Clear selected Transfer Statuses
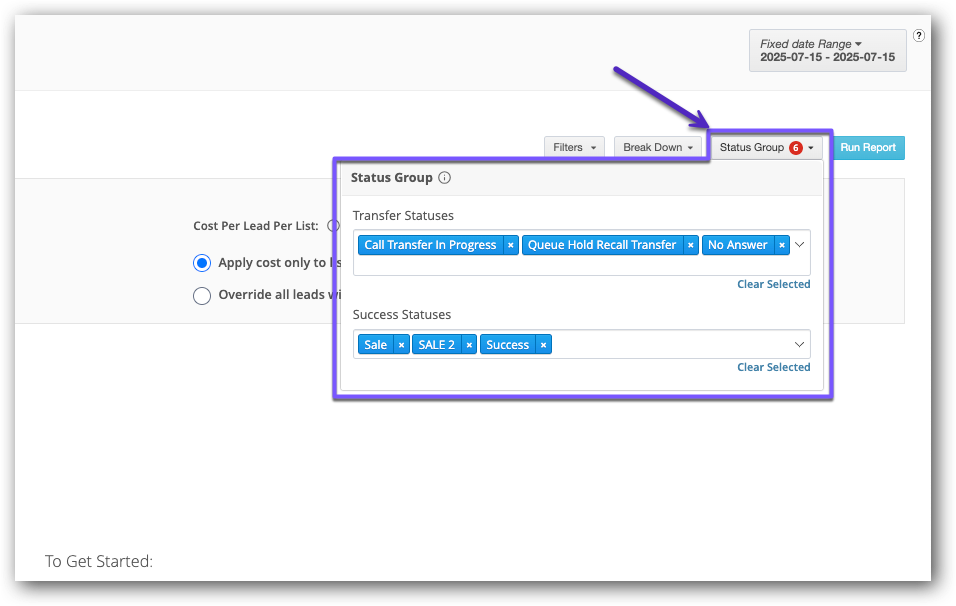Image resolution: width=956 pixels, height=606 pixels. [x=773, y=285]
